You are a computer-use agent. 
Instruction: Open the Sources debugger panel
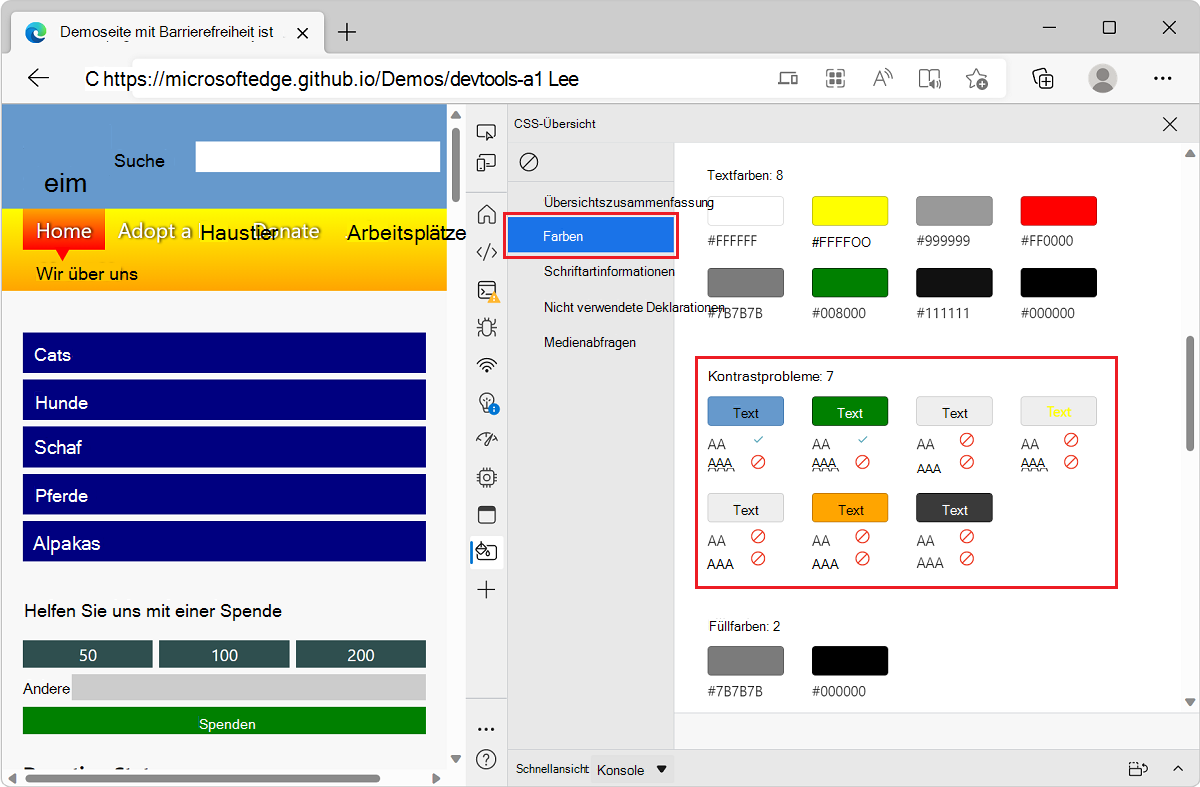coord(486,327)
